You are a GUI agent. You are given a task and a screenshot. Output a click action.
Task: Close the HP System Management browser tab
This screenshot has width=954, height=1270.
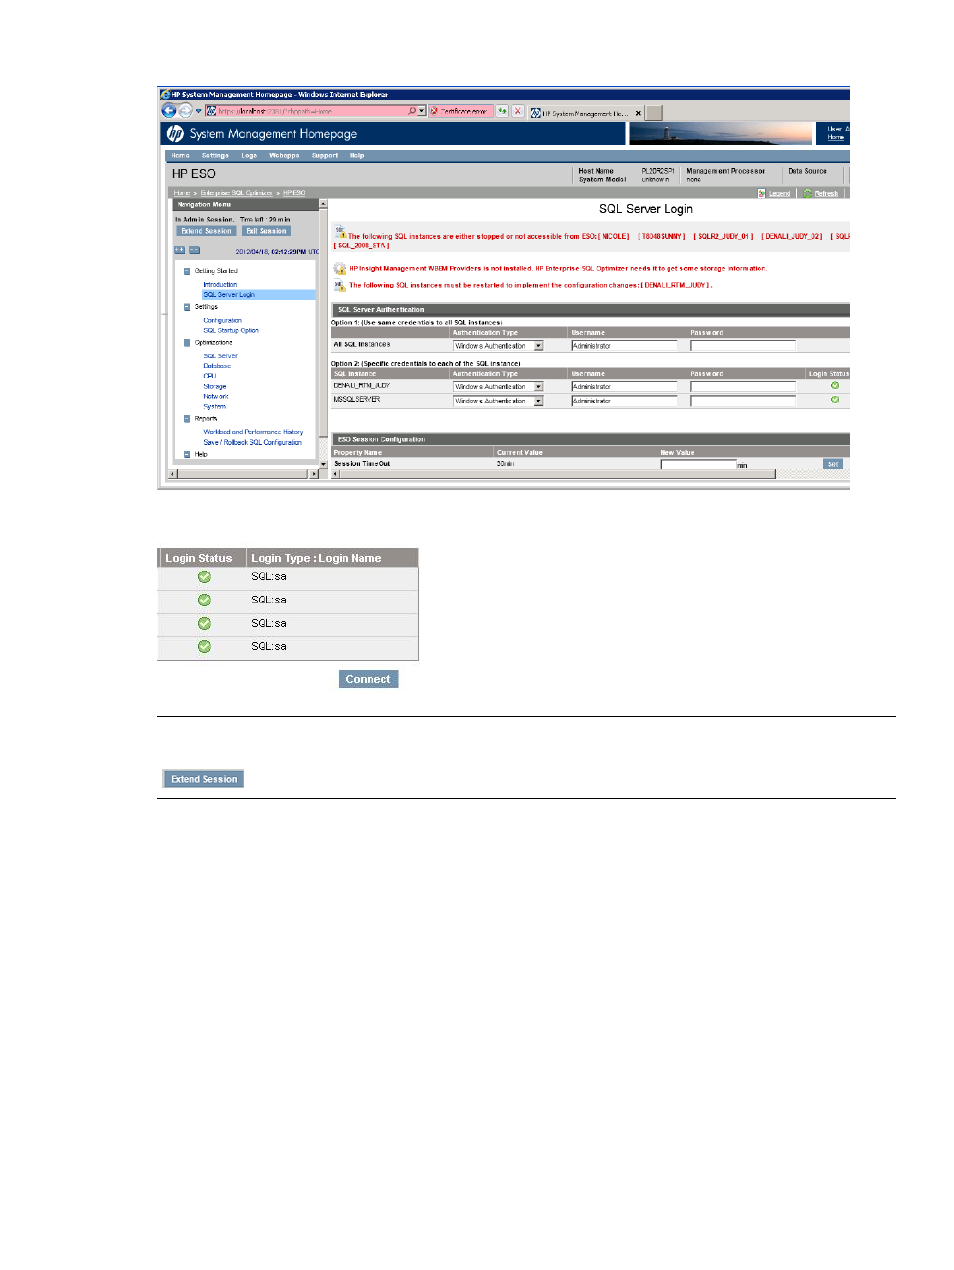[x=638, y=113]
